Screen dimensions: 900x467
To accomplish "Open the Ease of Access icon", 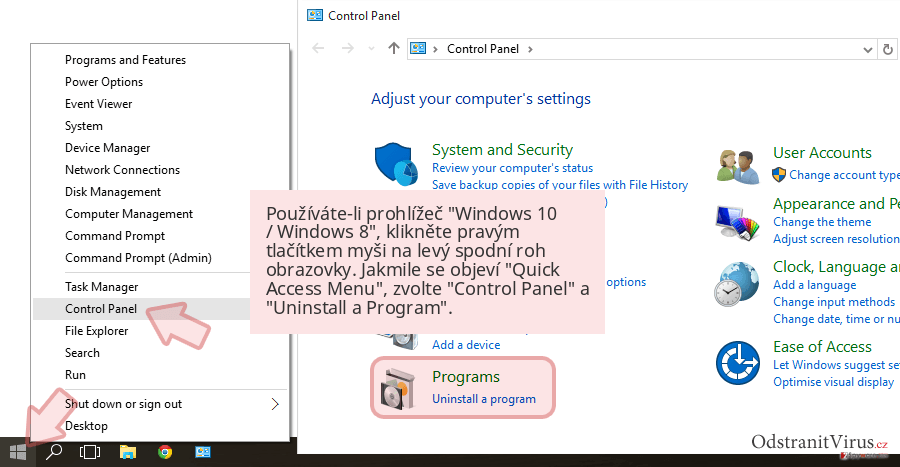I will [x=738, y=363].
